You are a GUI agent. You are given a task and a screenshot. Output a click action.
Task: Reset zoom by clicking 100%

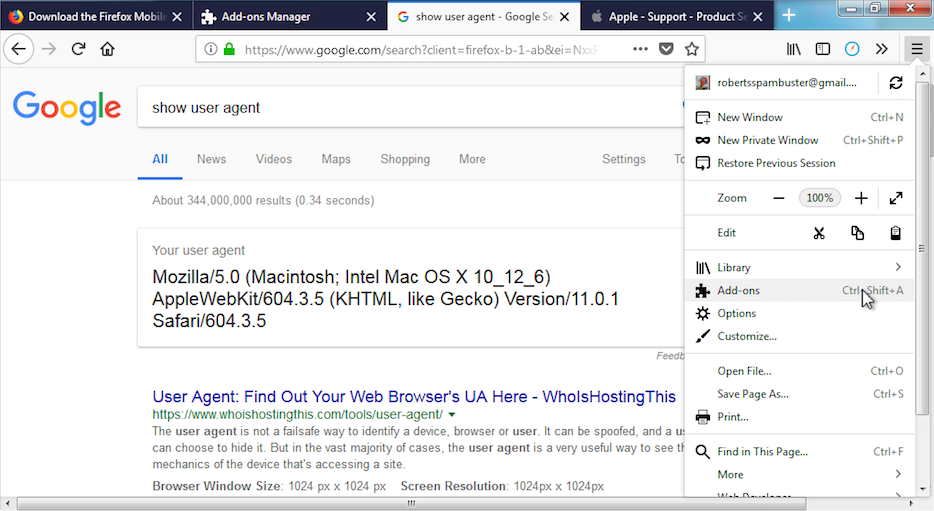click(820, 198)
